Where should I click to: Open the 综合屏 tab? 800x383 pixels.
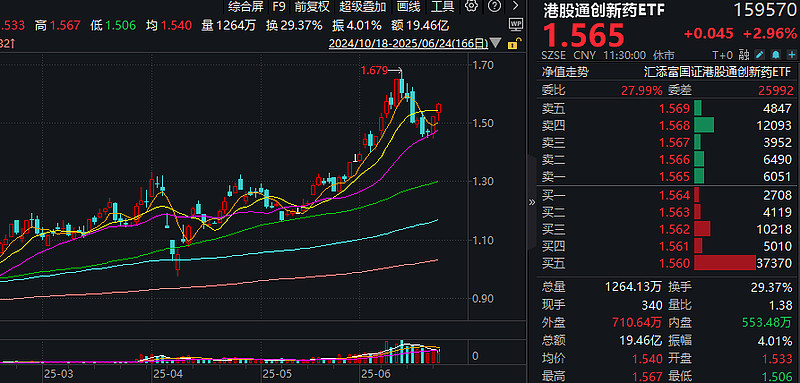[x=246, y=6]
